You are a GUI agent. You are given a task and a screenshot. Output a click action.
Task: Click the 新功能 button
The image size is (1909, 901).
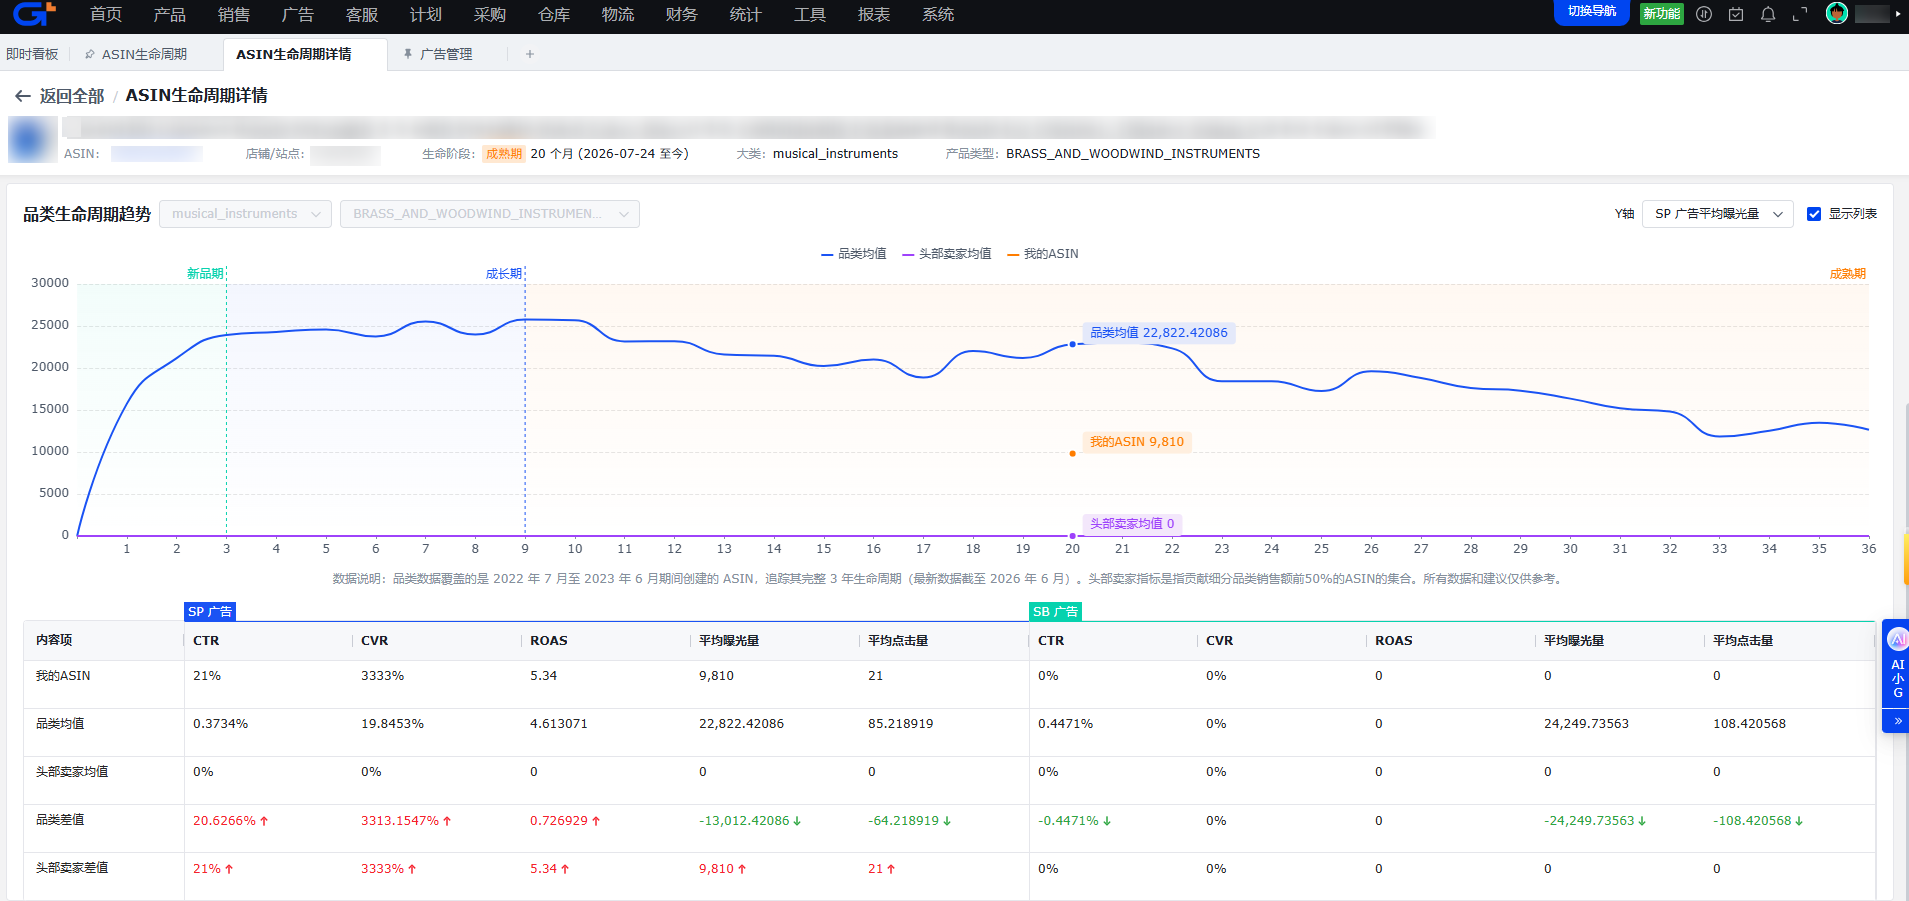[1662, 14]
